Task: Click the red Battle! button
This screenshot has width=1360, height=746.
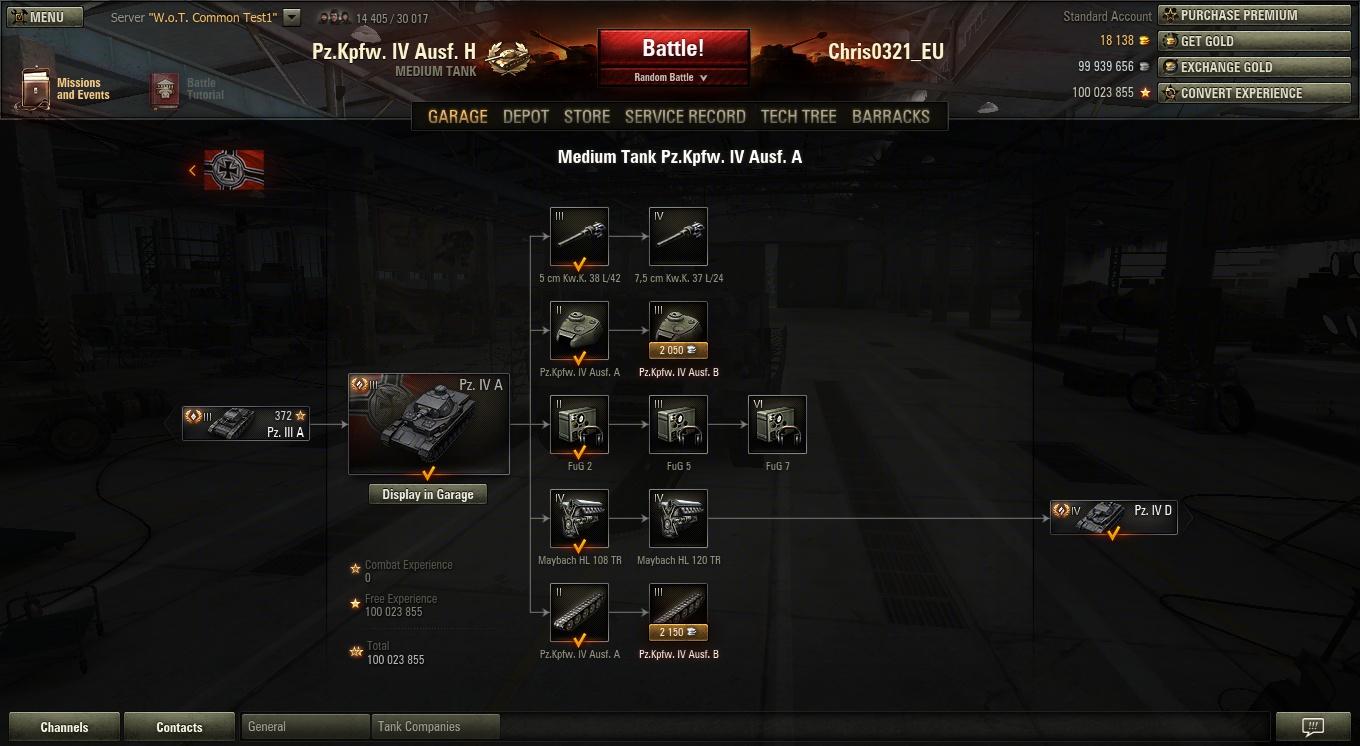Action: pyautogui.click(x=673, y=49)
